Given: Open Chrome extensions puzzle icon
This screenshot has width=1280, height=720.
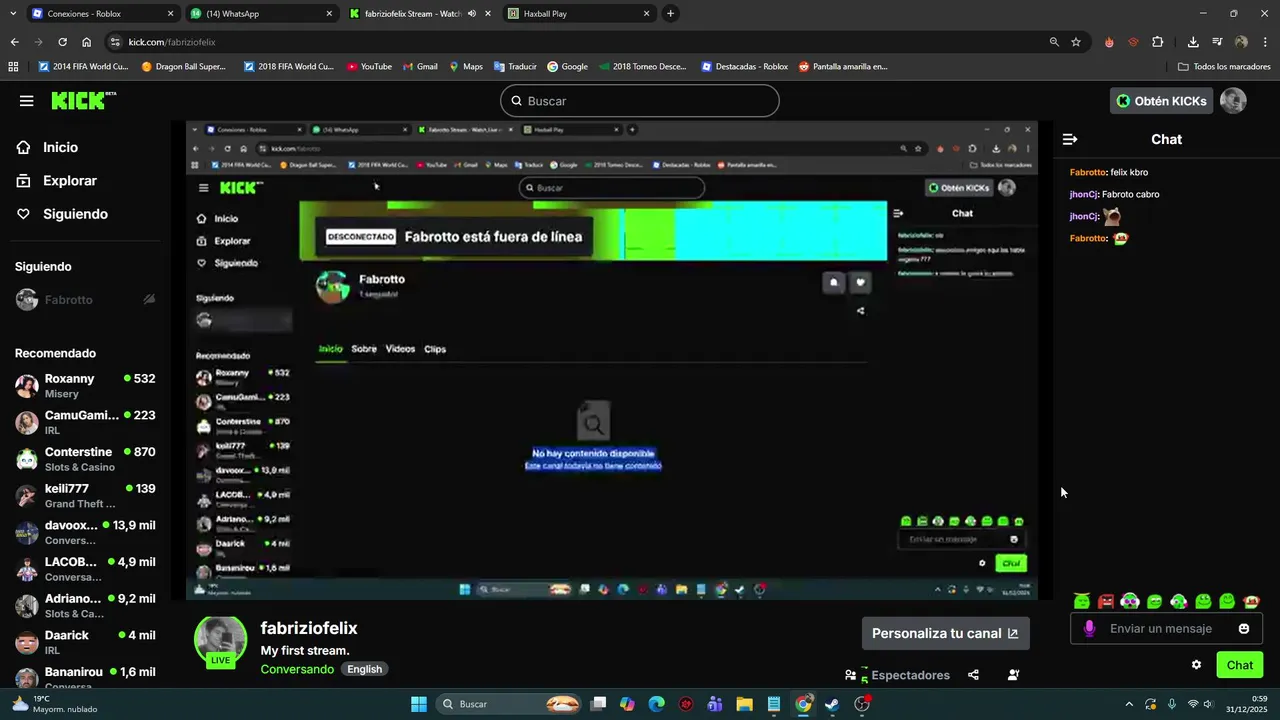Looking at the screenshot, I should [1158, 42].
